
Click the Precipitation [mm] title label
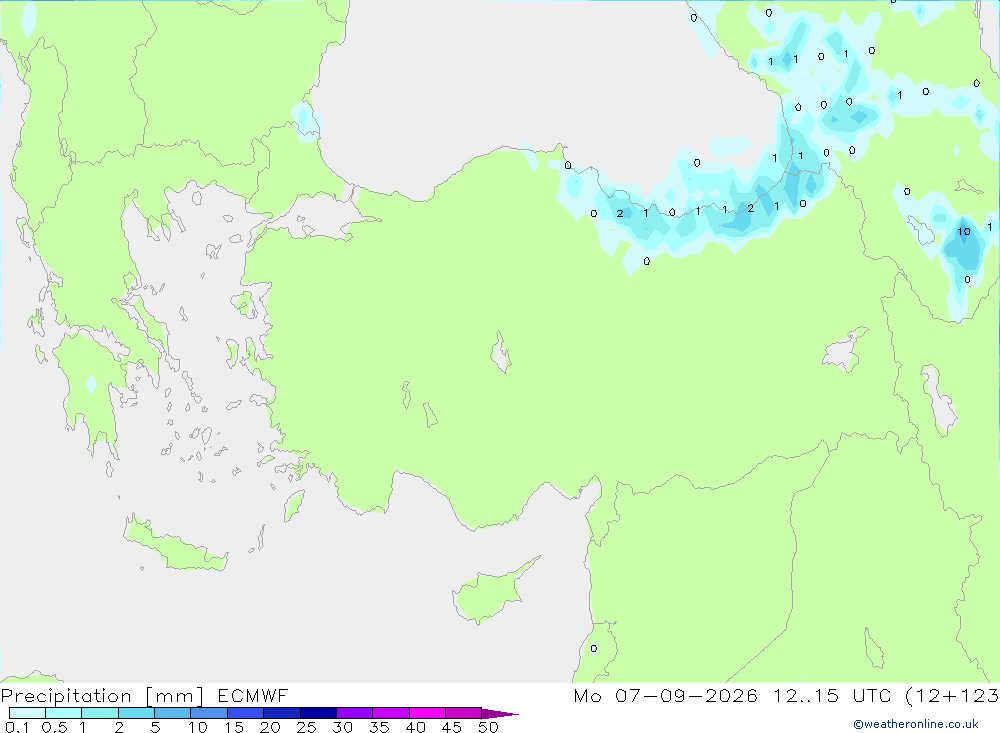(x=102, y=695)
